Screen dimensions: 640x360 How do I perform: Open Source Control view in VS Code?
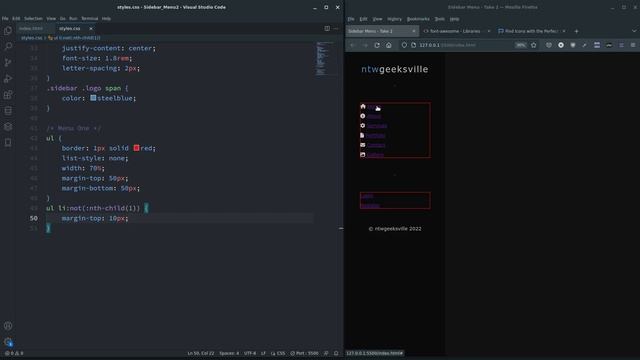pyautogui.click(x=8, y=62)
